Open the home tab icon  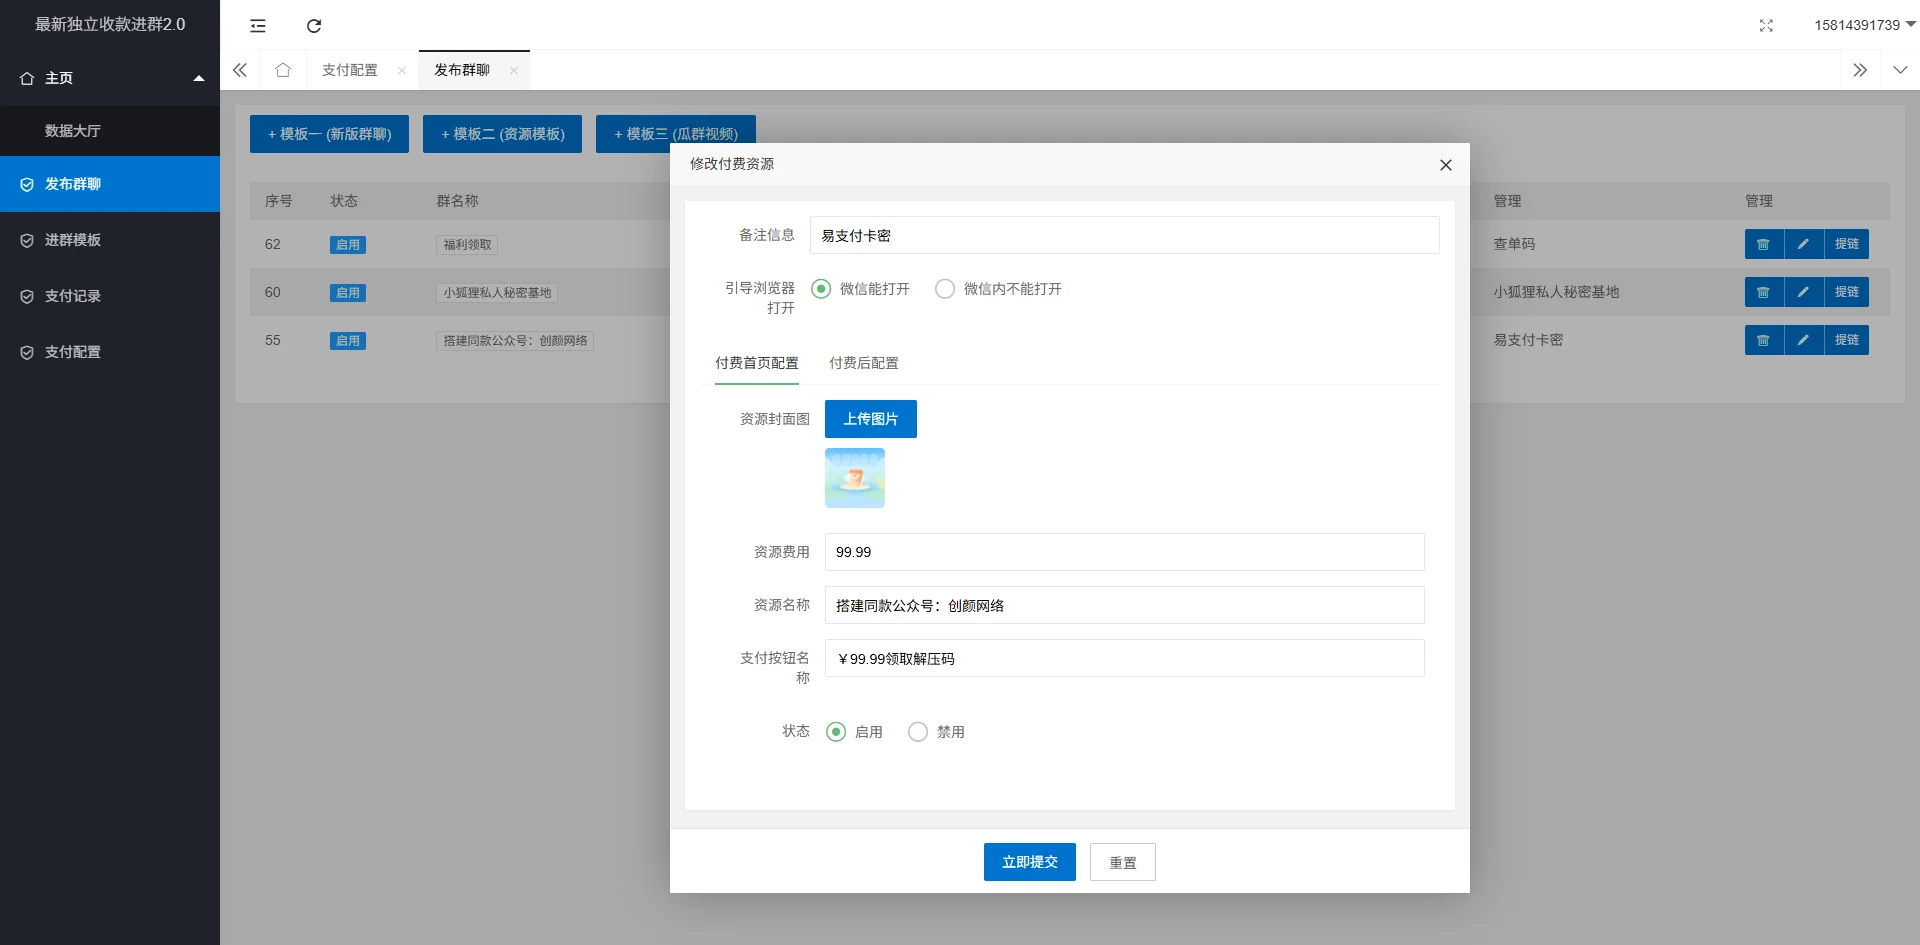pyautogui.click(x=283, y=70)
